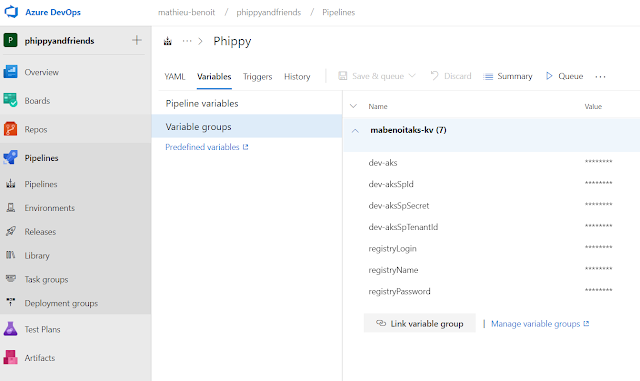Viewport: 640px width, 381px height.
Task: Click the Name column header
Action: point(378,106)
